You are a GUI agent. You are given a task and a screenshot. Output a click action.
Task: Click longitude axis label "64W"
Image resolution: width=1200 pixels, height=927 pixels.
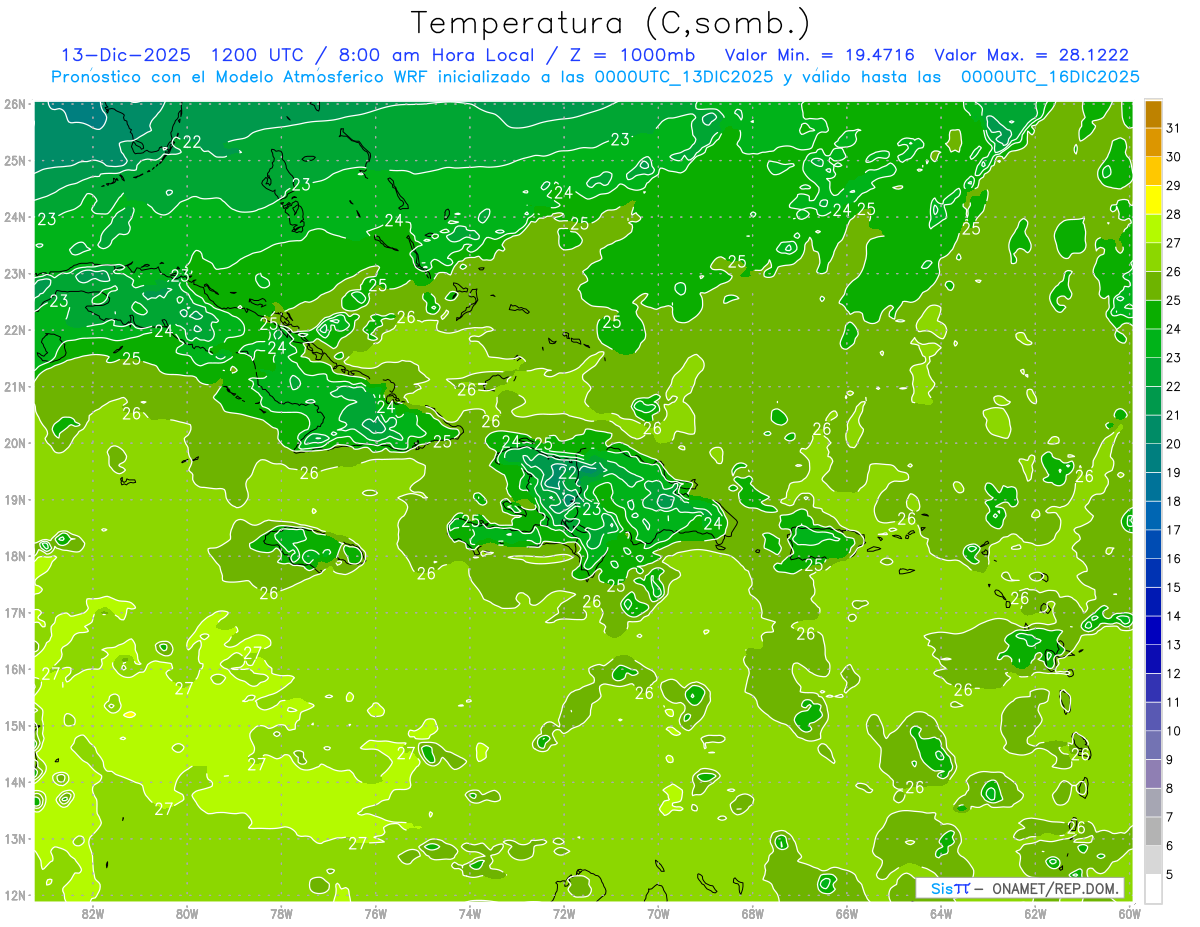pos(941,913)
